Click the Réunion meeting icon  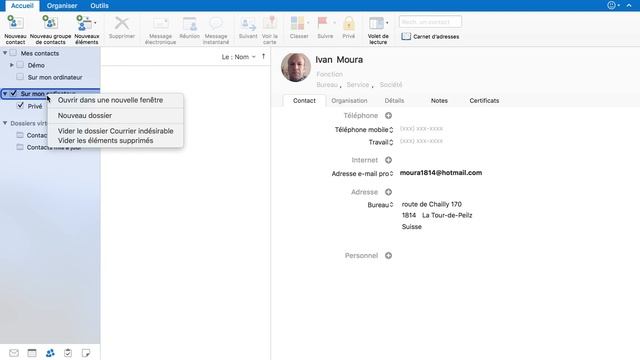[190, 23]
